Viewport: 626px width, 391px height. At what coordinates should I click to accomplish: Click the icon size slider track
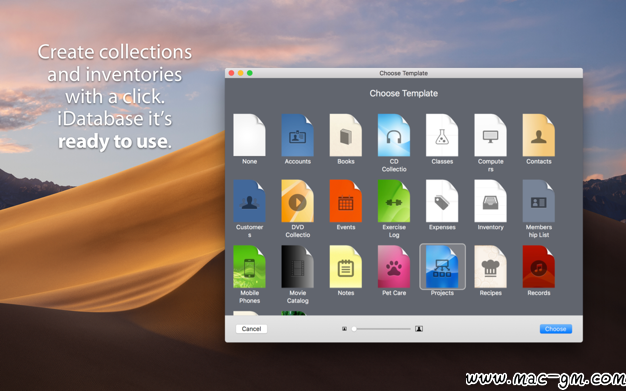(382, 329)
